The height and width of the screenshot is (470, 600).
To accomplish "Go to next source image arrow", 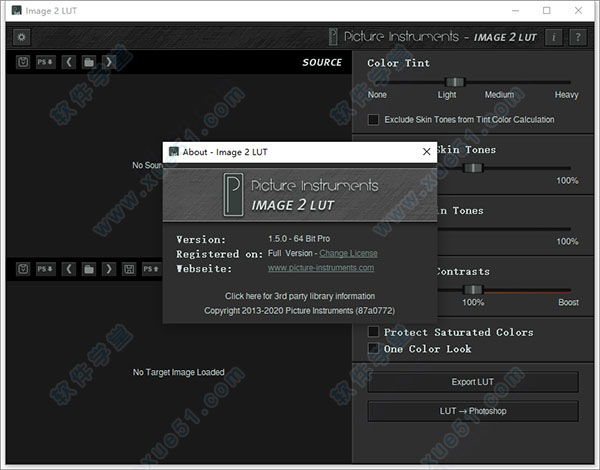I will pos(109,62).
